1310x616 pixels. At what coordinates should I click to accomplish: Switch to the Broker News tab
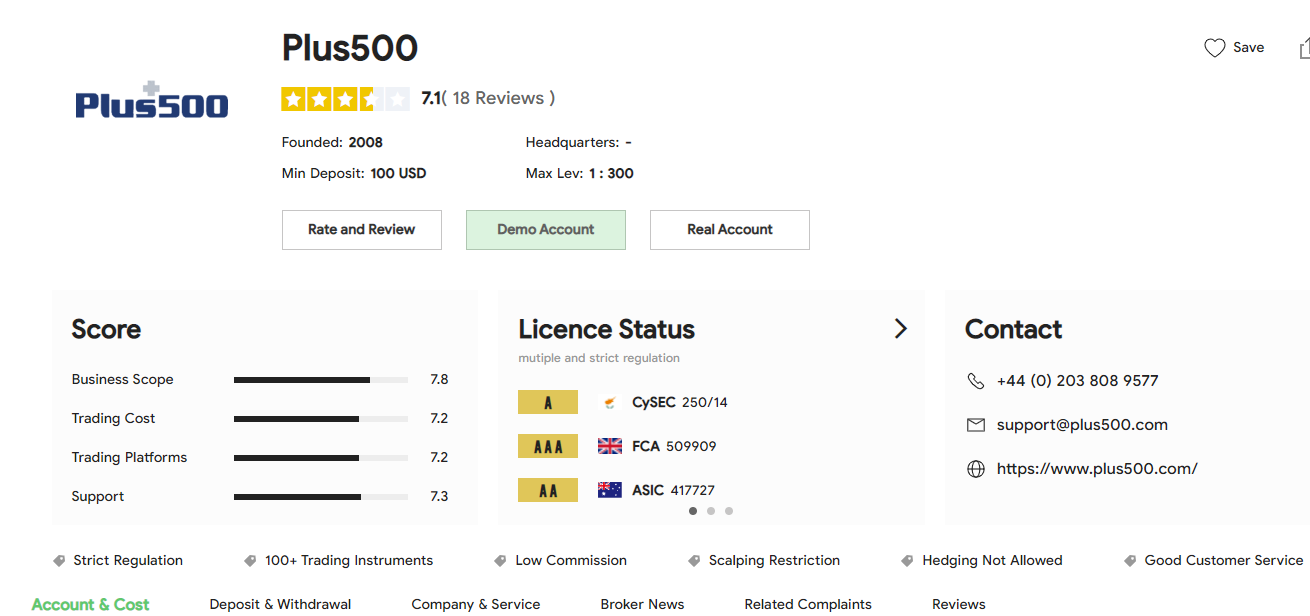click(x=642, y=605)
